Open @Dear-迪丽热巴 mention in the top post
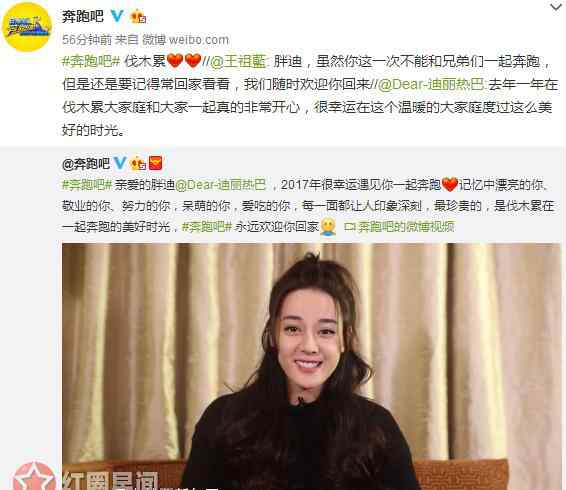 point(431,84)
